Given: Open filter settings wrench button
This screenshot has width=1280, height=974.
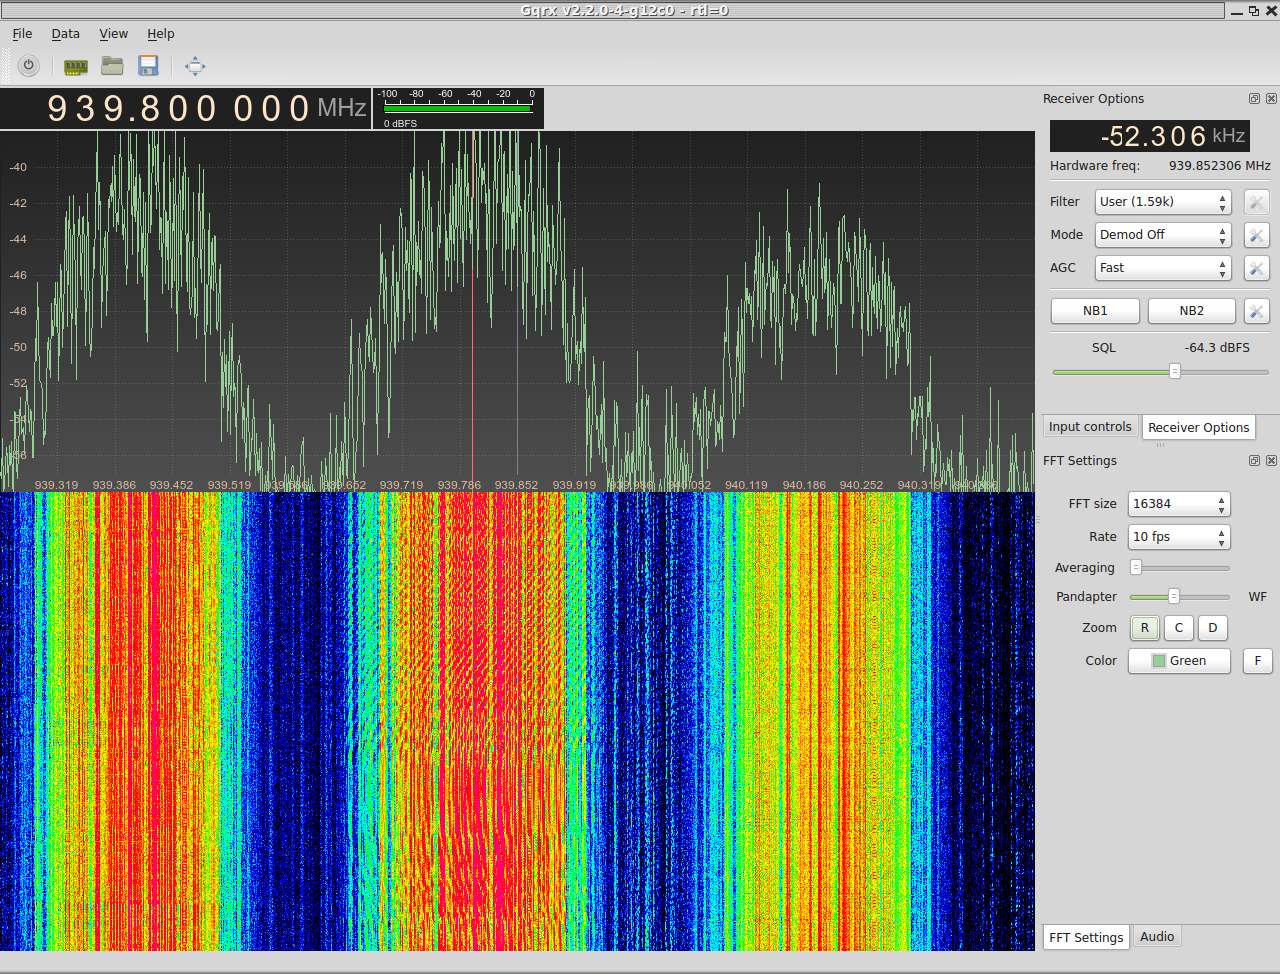Looking at the screenshot, I should coord(1256,202).
